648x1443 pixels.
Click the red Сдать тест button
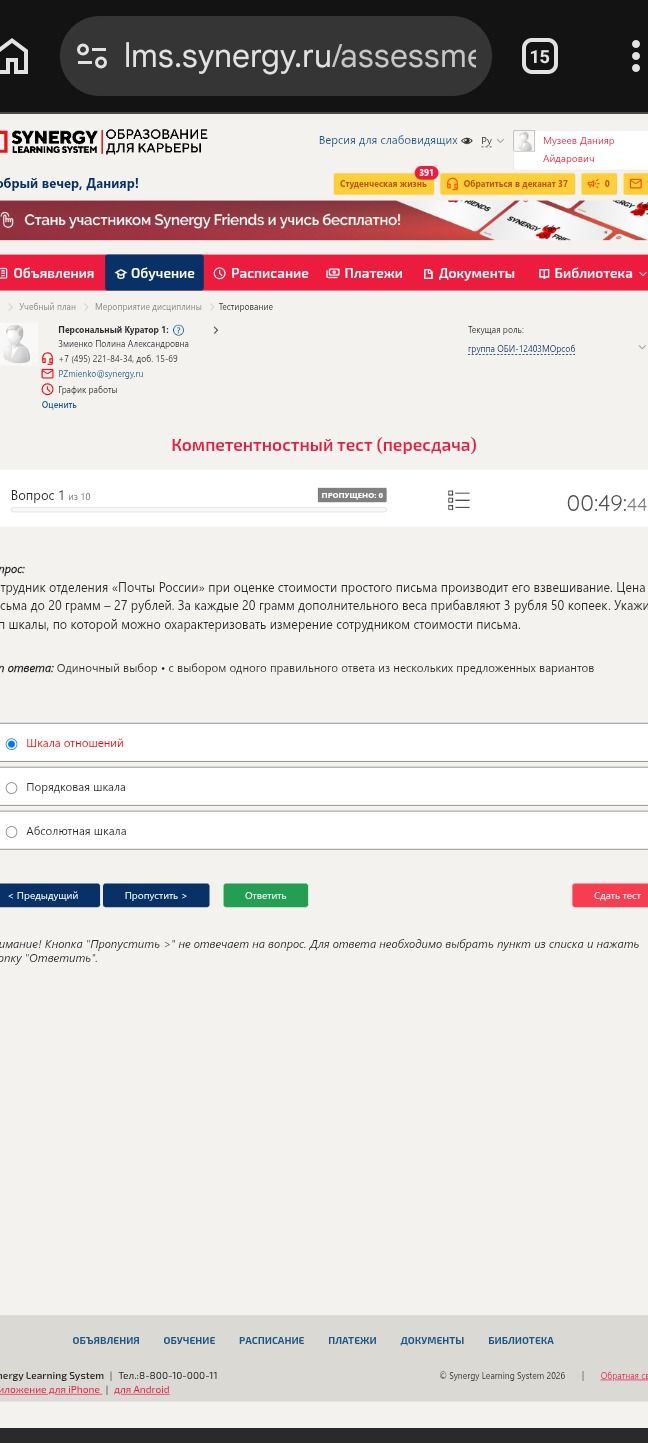click(x=611, y=896)
